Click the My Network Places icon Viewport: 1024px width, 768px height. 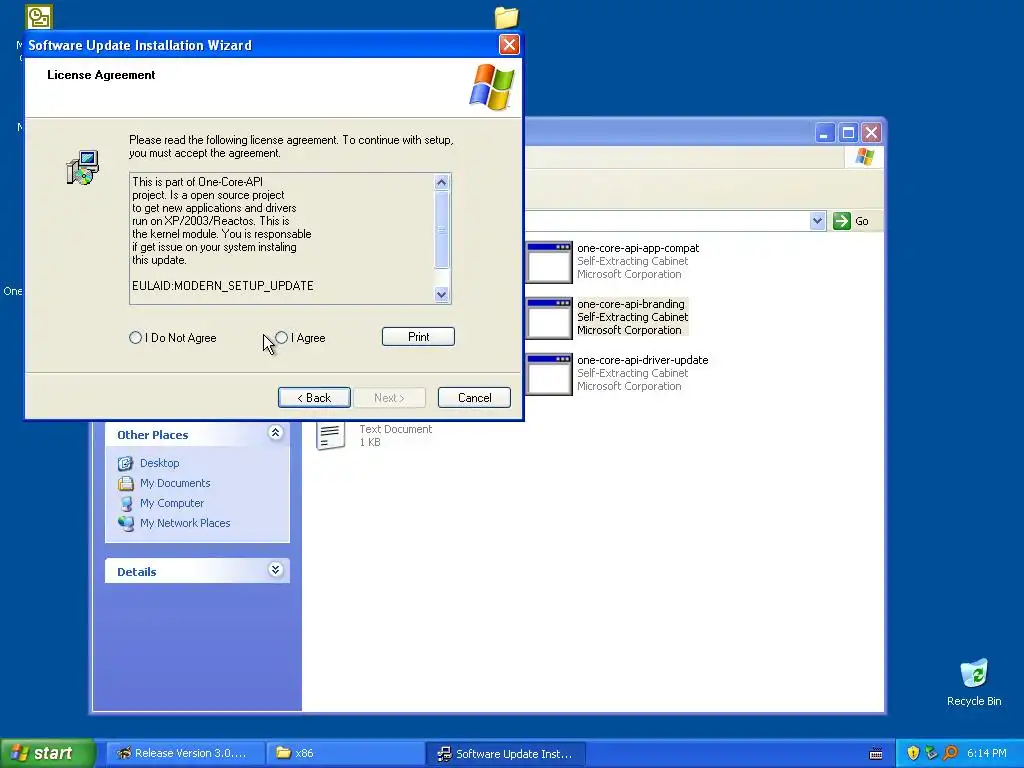click(x=125, y=523)
